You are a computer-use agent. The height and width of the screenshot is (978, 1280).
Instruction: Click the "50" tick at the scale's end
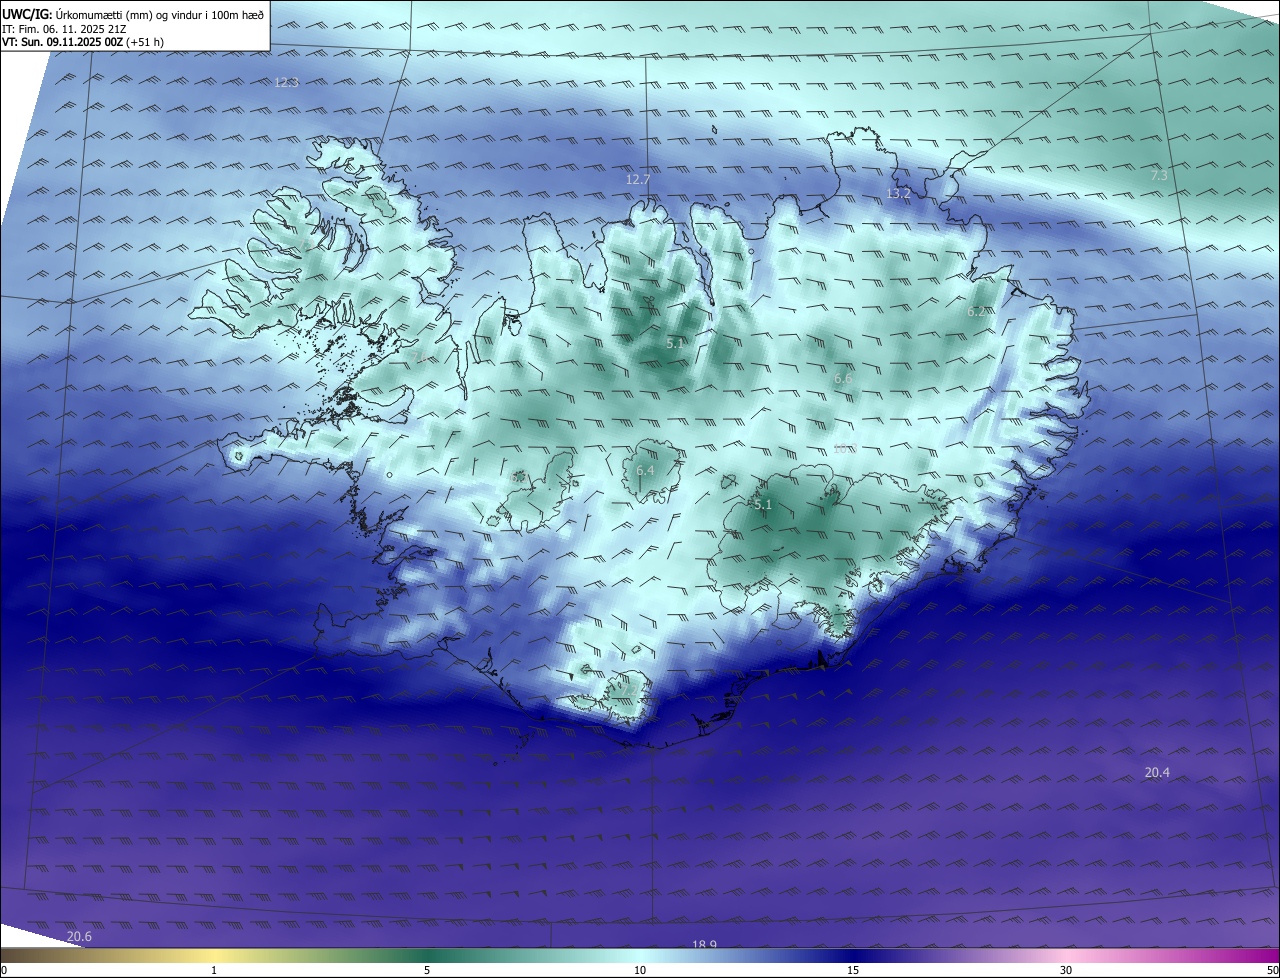coord(1272,970)
